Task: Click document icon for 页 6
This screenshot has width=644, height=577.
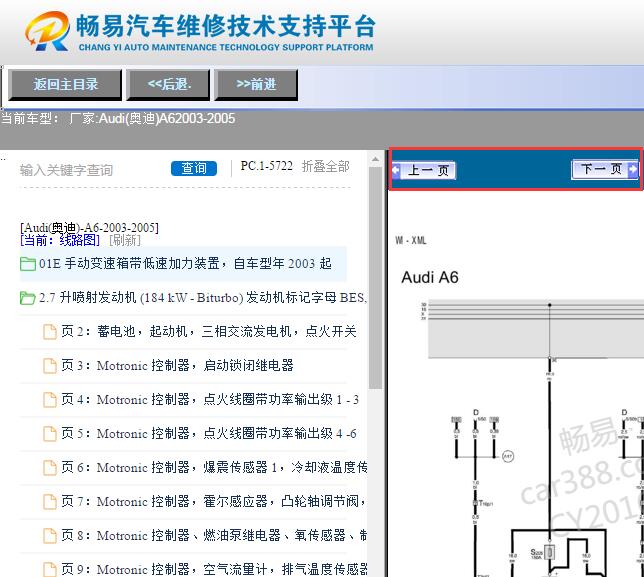Action: (x=50, y=468)
